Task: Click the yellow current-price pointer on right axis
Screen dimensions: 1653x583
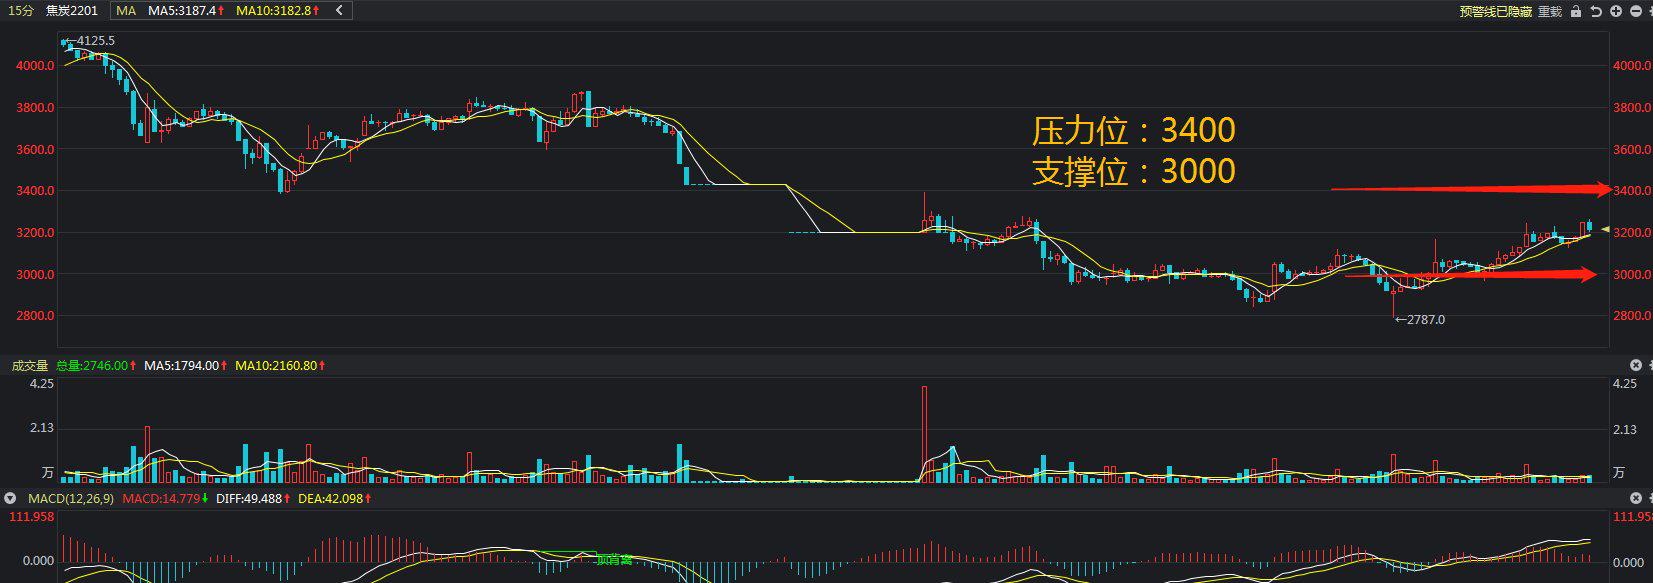Action: (x=1605, y=230)
